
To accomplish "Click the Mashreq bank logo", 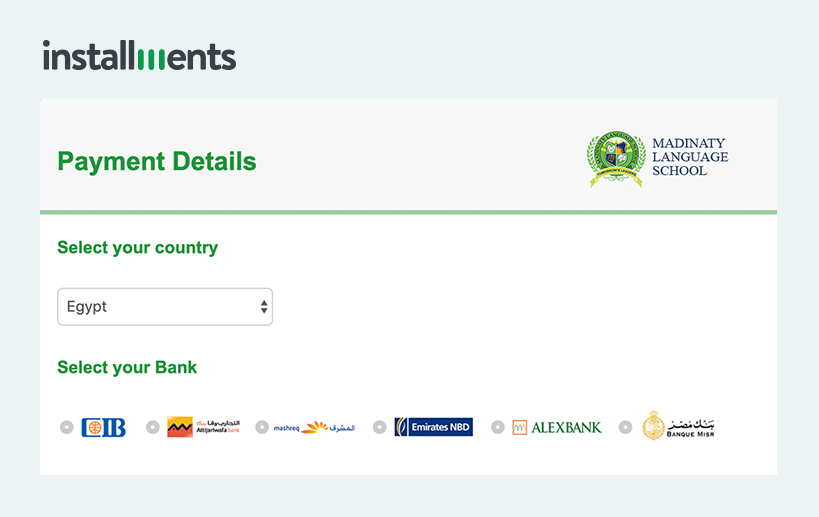I will click(314, 427).
